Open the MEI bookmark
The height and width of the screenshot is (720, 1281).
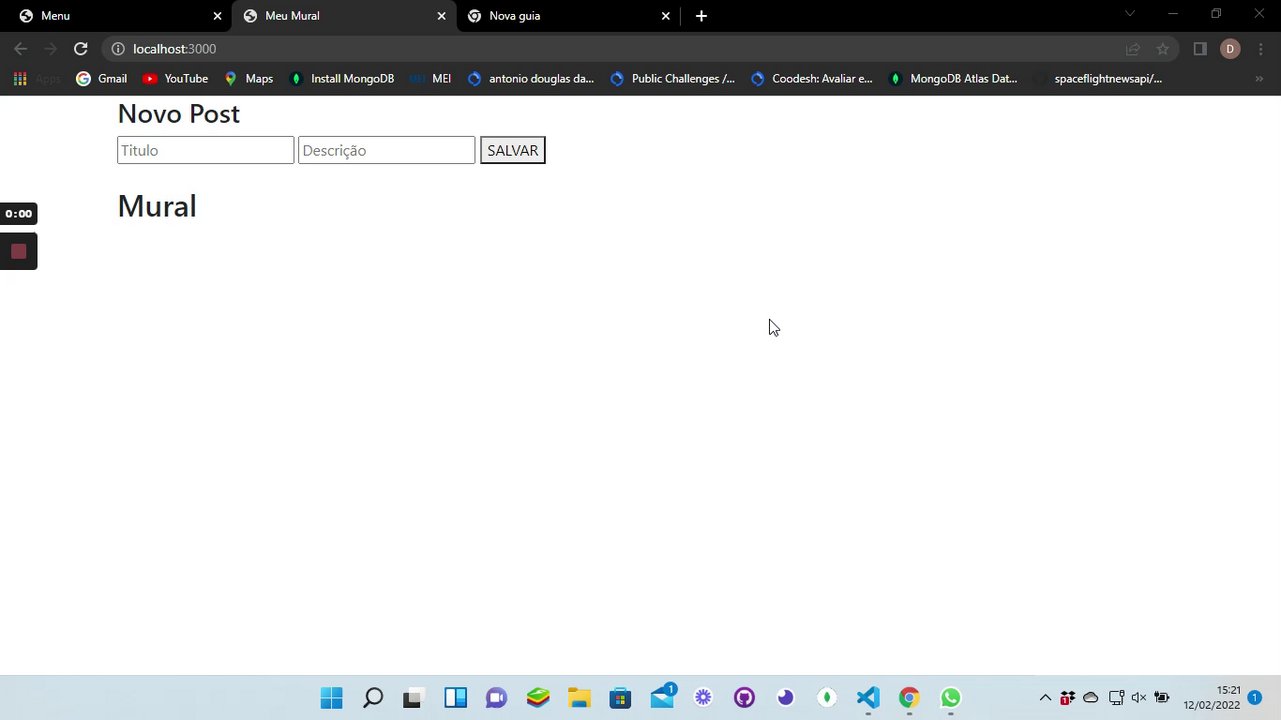pyautogui.click(x=431, y=78)
